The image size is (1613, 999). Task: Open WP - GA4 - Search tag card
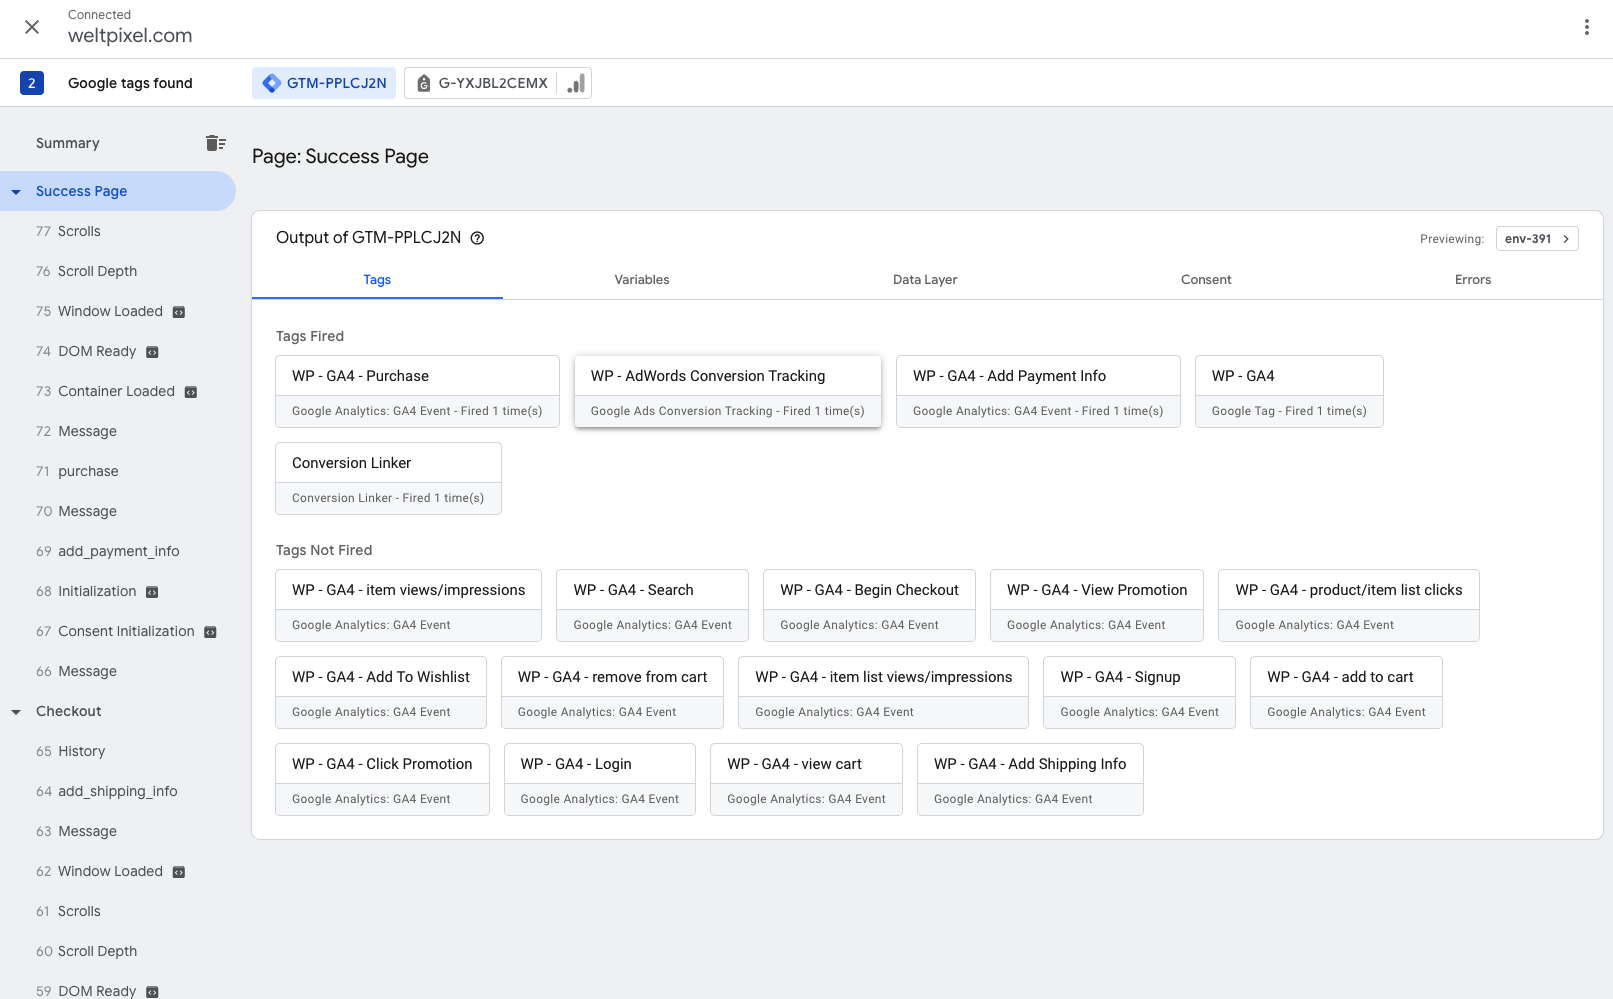652,605
